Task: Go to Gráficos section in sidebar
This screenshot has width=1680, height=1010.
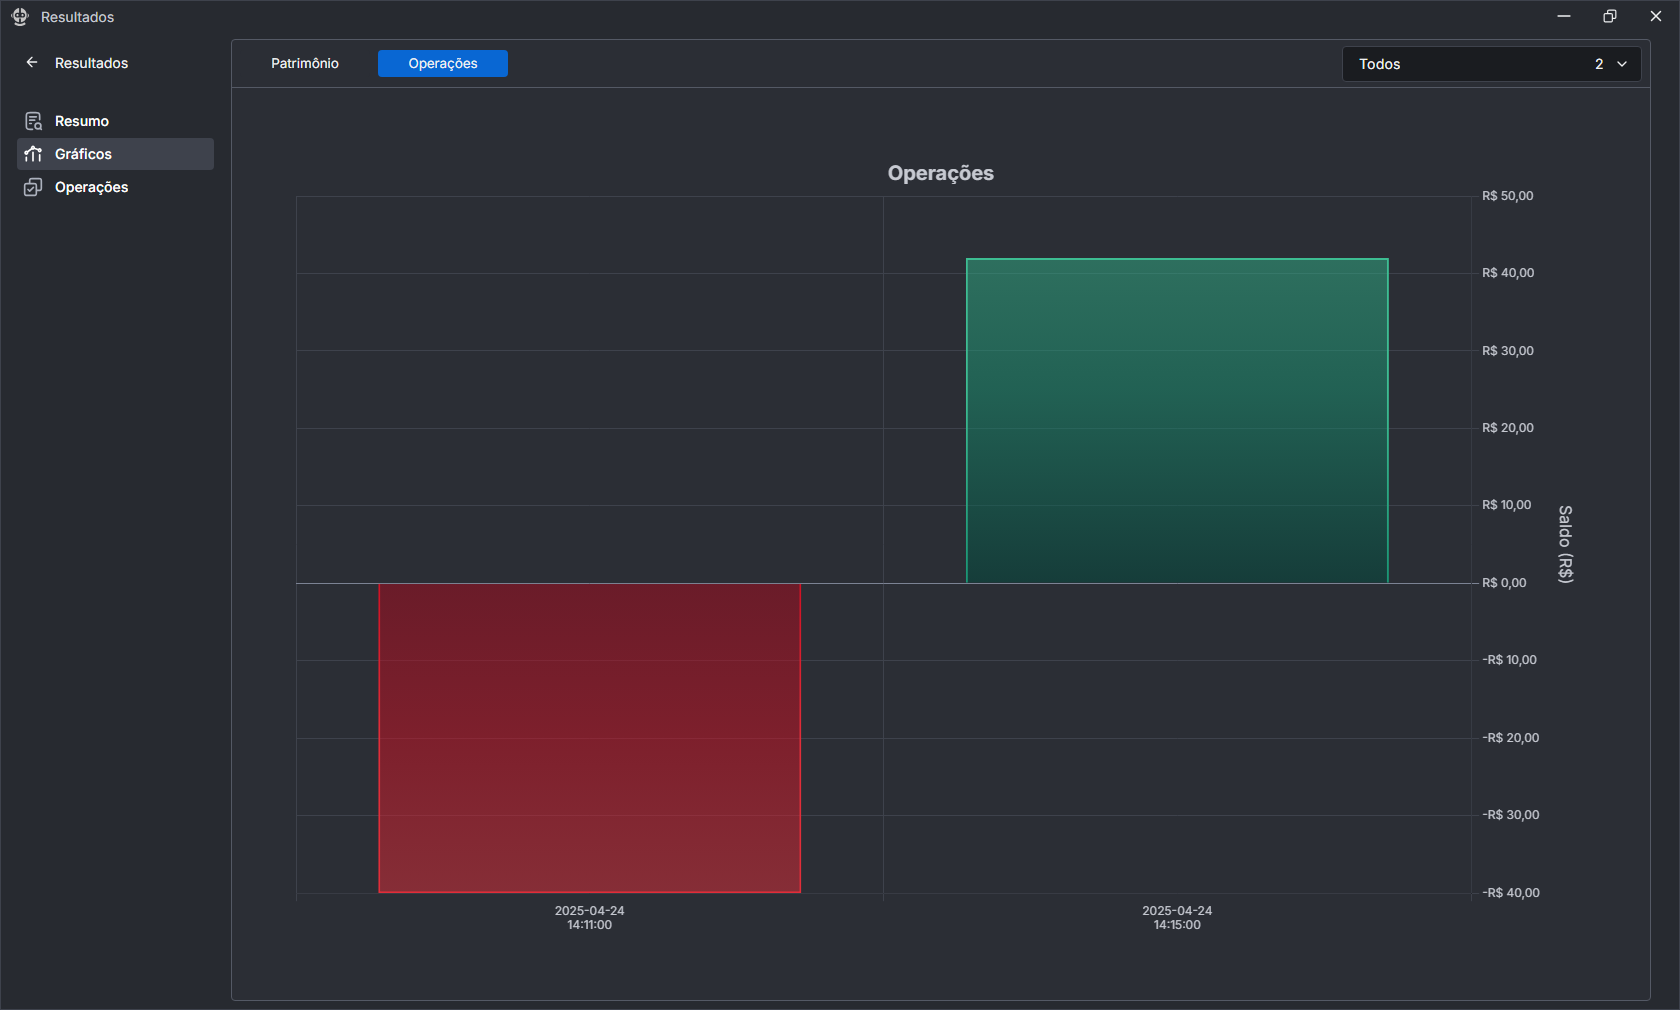Action: 84,154
